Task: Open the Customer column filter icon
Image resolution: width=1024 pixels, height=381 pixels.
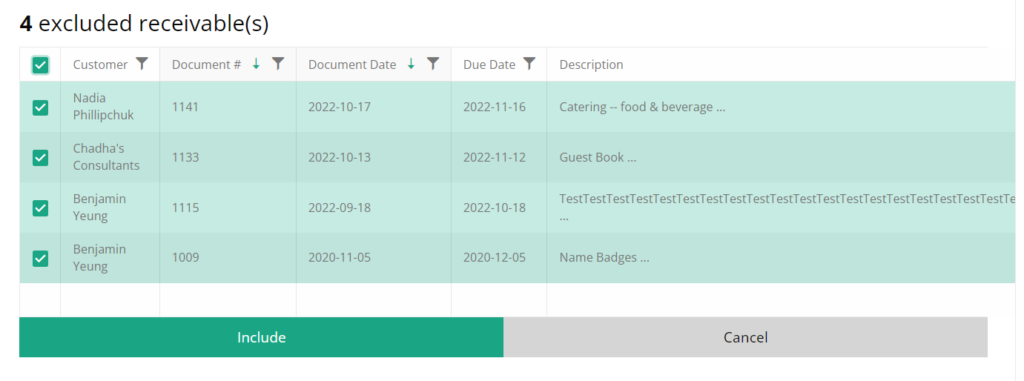Action: 142,63
